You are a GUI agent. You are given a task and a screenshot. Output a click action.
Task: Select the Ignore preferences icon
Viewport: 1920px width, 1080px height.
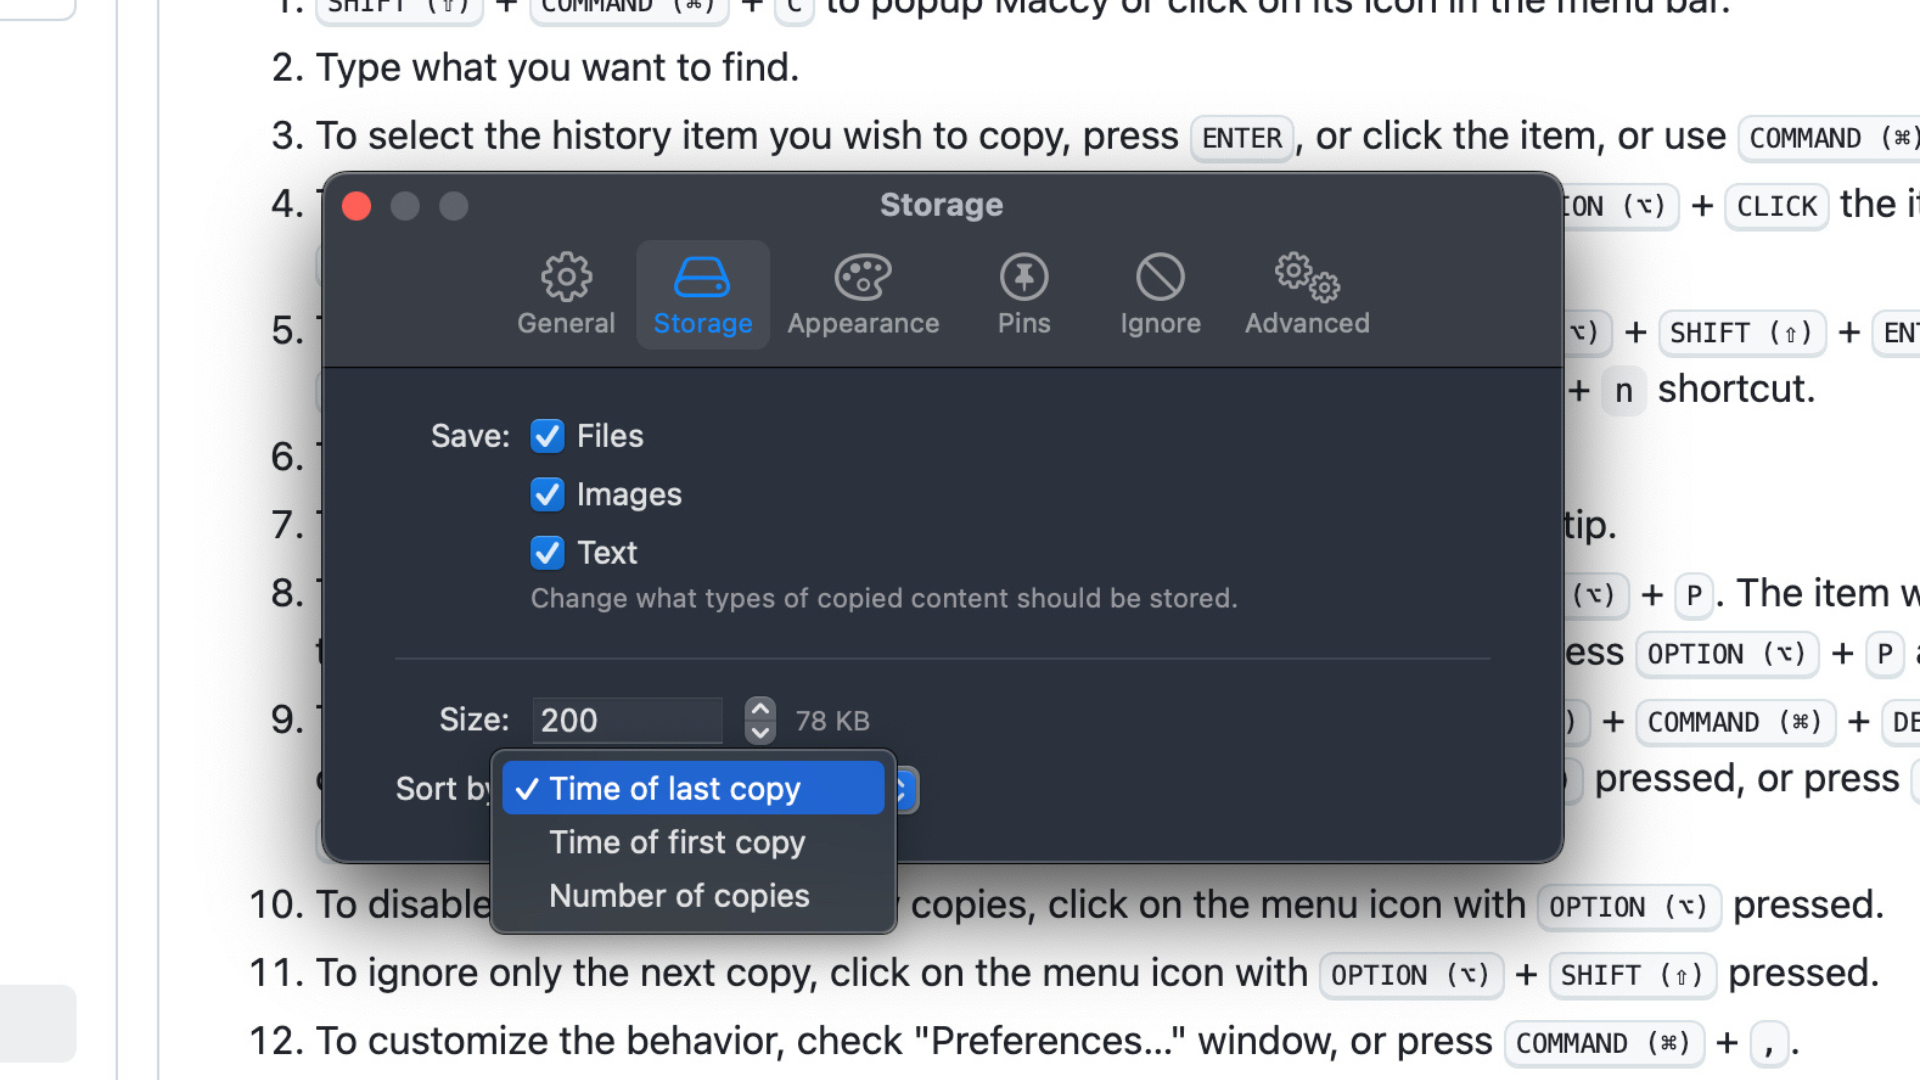[x=1159, y=293]
